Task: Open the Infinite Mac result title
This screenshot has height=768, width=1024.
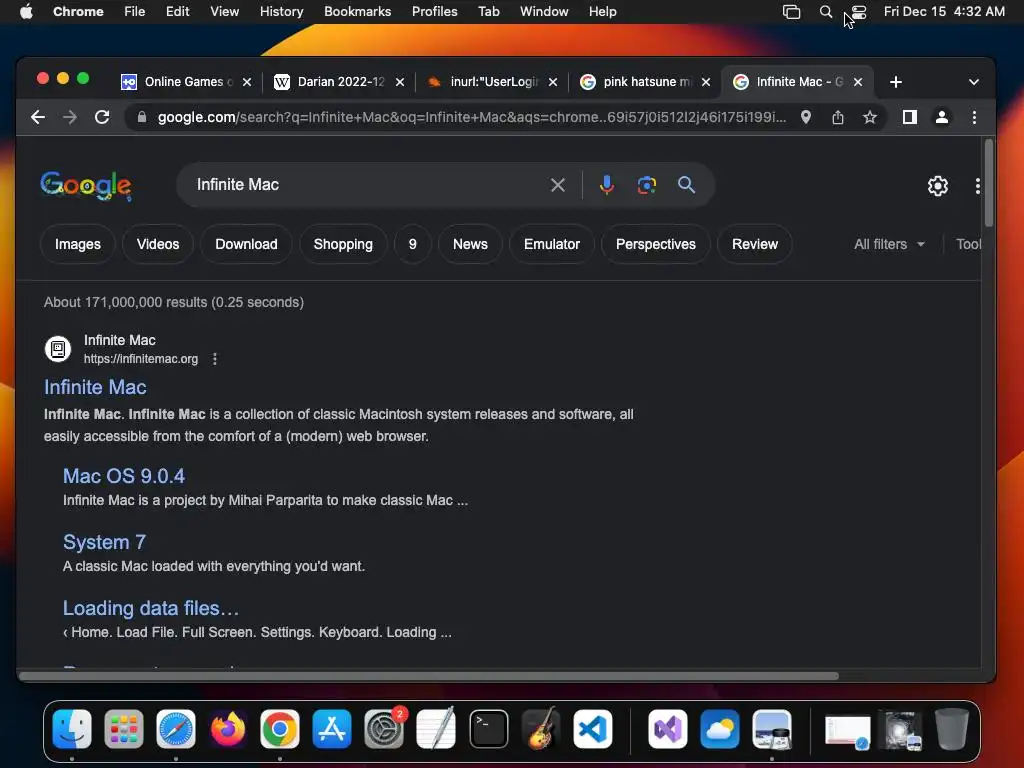Action: (95, 387)
